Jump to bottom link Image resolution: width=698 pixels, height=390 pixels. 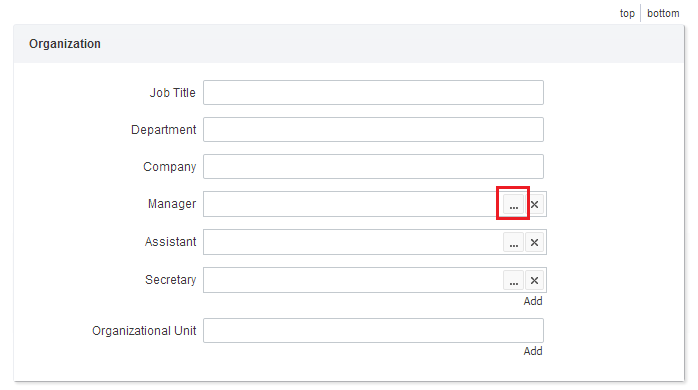pos(663,13)
